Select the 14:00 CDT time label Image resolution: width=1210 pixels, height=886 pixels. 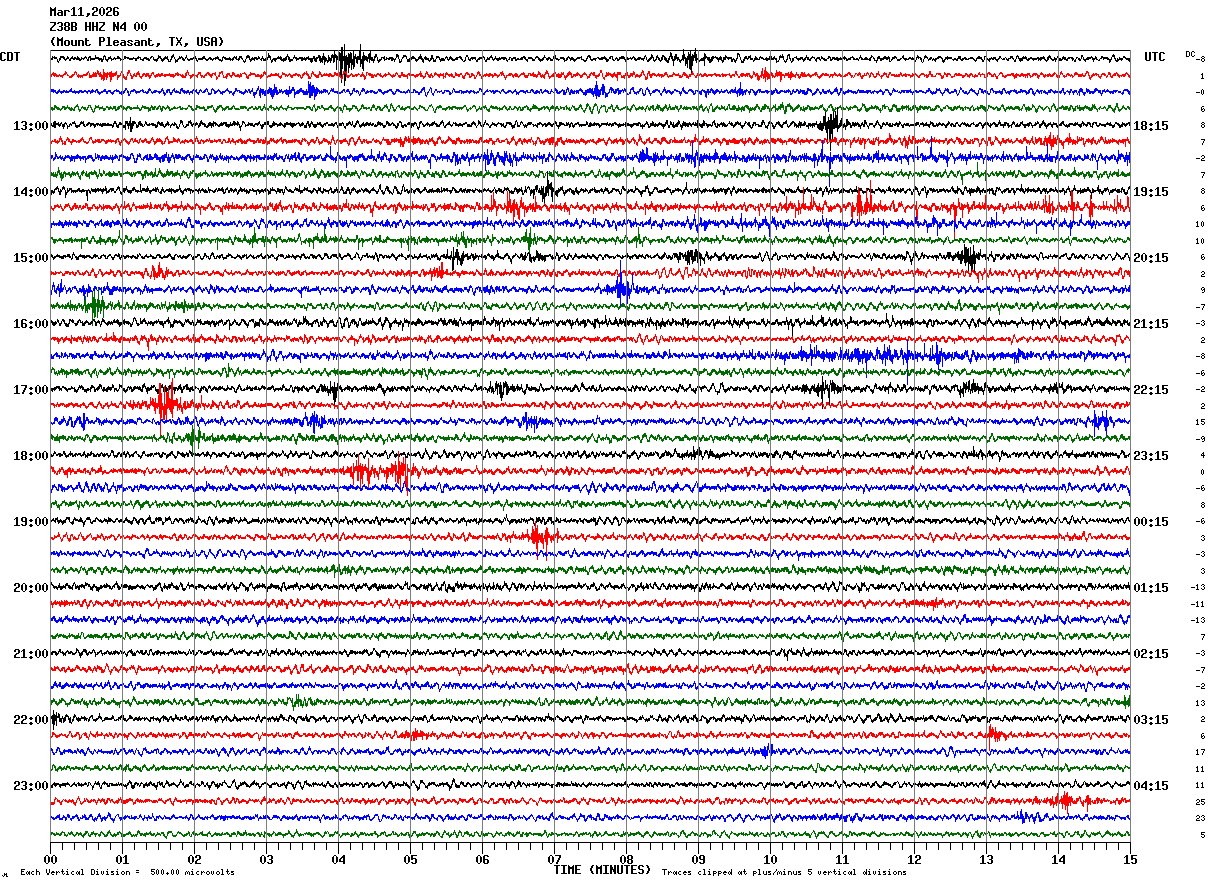click(31, 192)
